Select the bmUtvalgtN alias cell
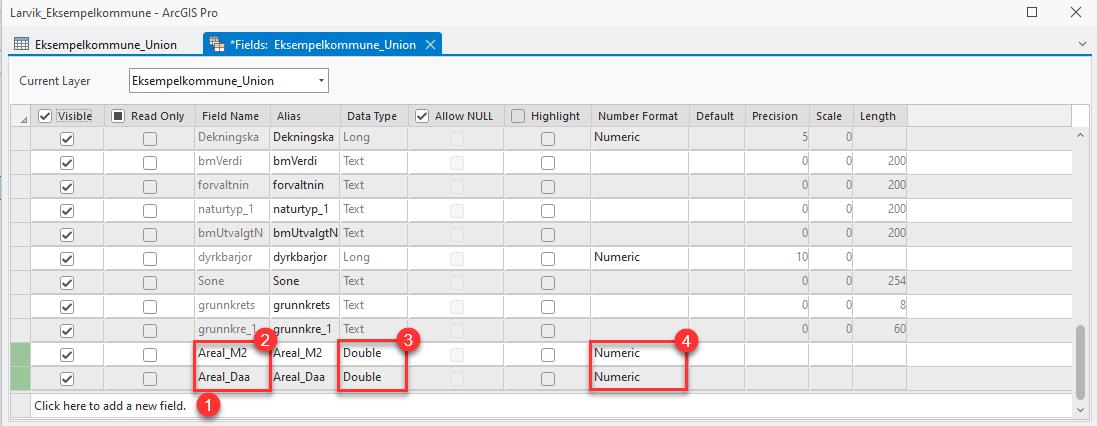The height and width of the screenshot is (426, 1097). [x=304, y=233]
